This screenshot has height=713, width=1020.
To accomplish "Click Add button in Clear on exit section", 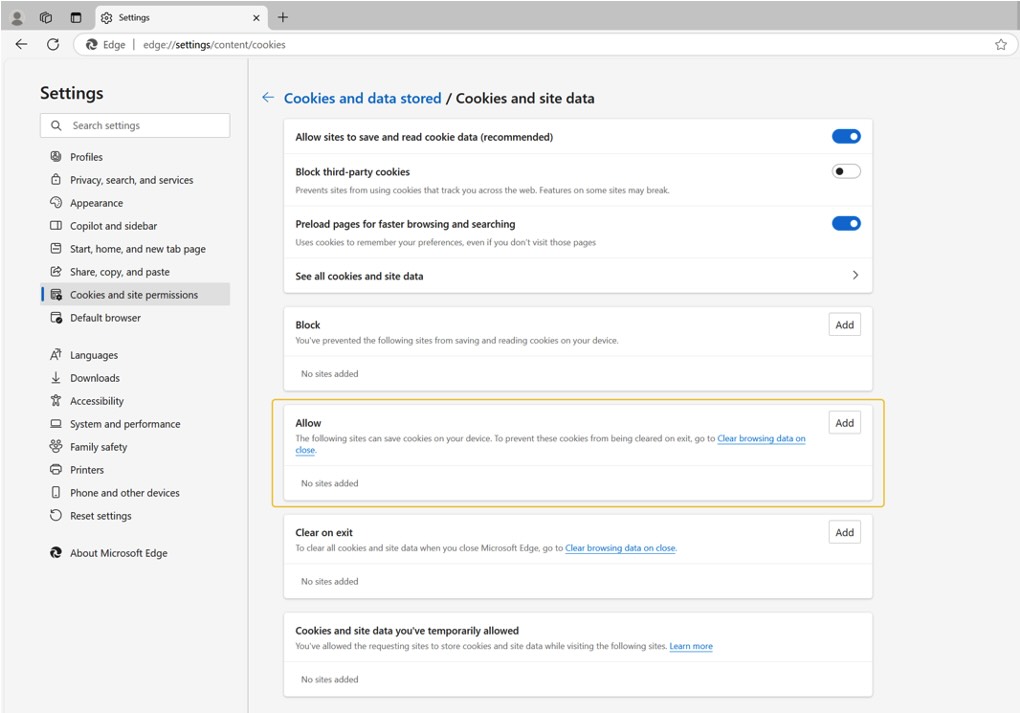I will click(x=844, y=533).
